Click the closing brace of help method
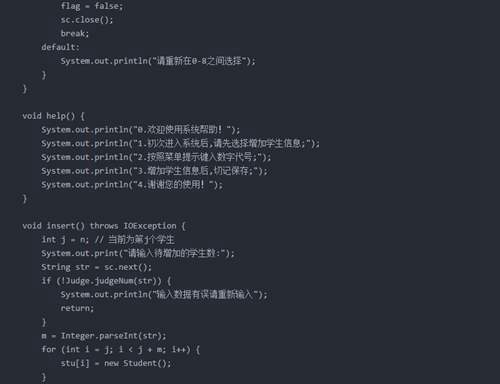Image resolution: width=500 pixels, height=384 pixels. click(x=24, y=199)
